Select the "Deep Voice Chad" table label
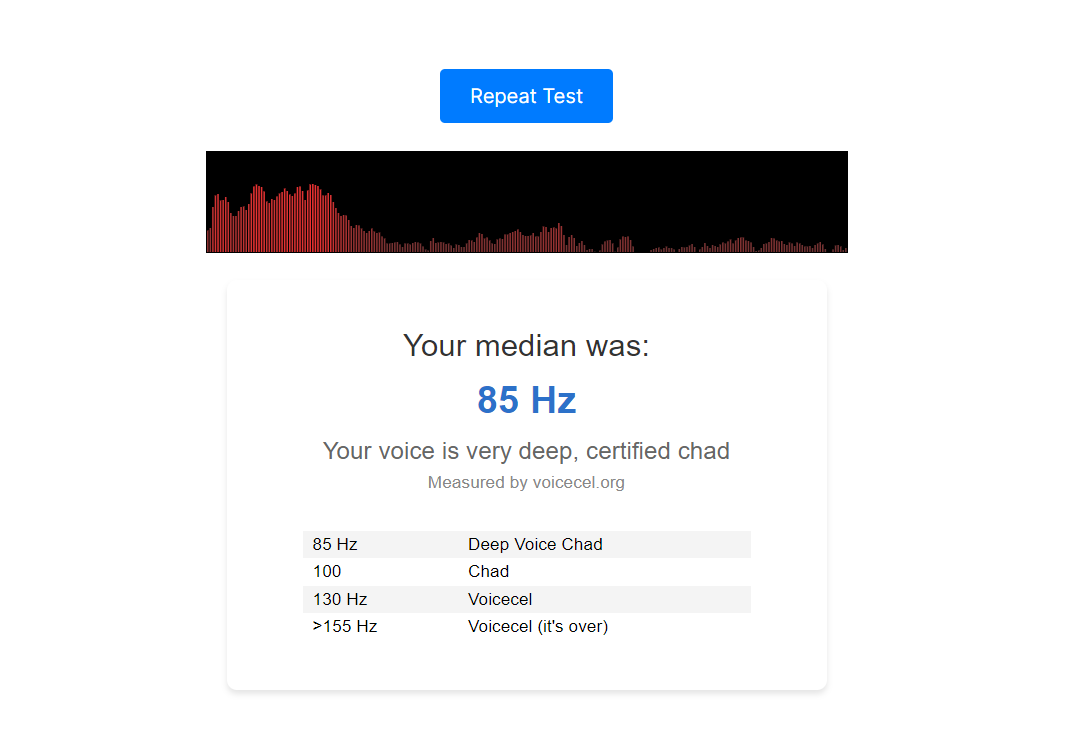The height and width of the screenshot is (756, 1089). (x=535, y=544)
